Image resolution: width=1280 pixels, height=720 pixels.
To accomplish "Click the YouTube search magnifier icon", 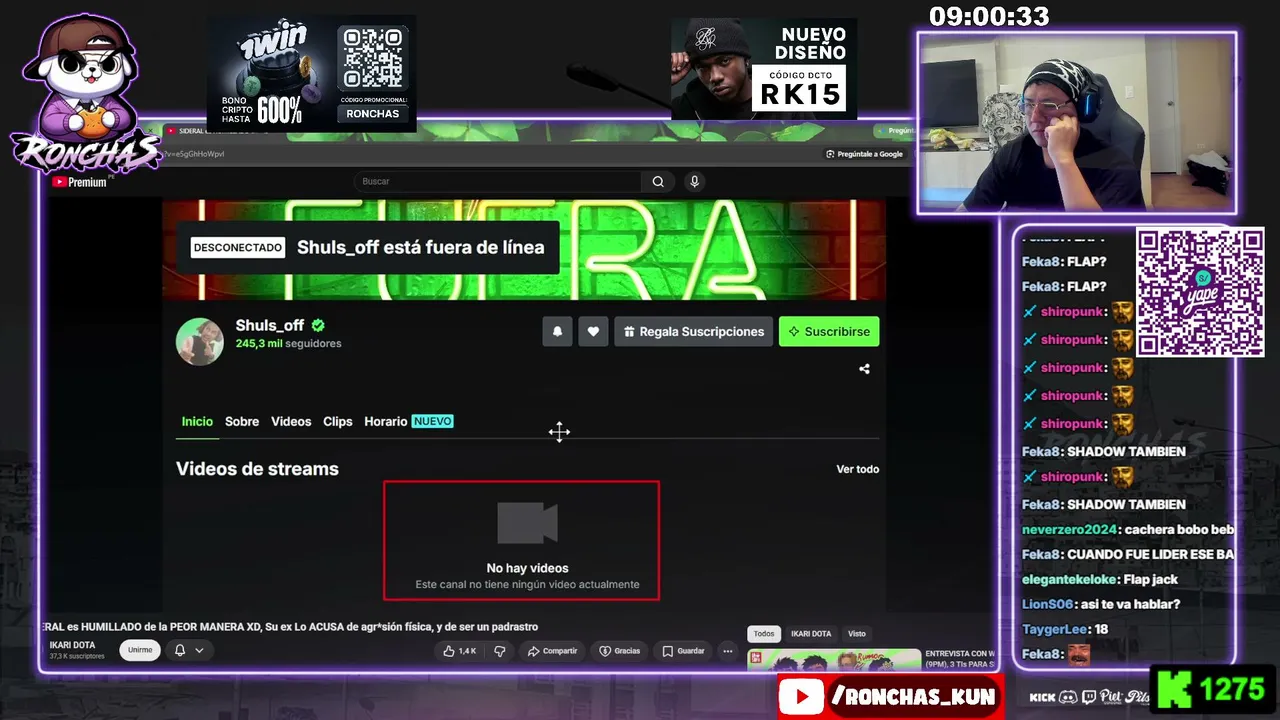I will click(658, 181).
